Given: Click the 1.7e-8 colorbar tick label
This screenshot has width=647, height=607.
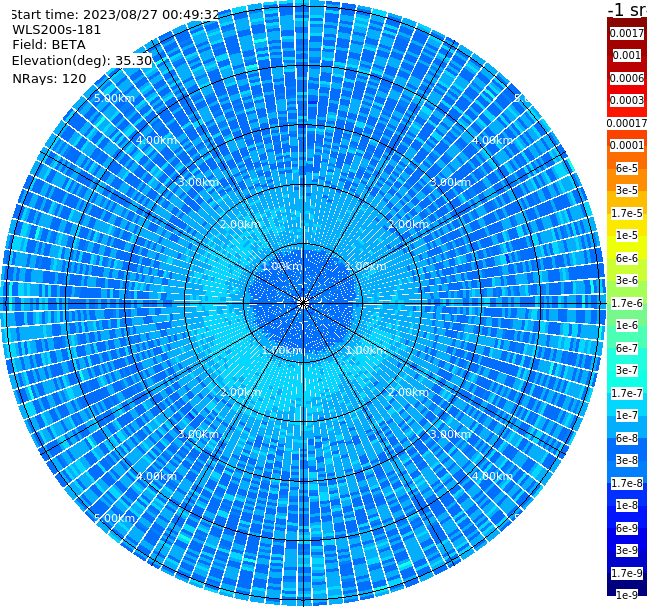Looking at the screenshot, I should point(627,483).
